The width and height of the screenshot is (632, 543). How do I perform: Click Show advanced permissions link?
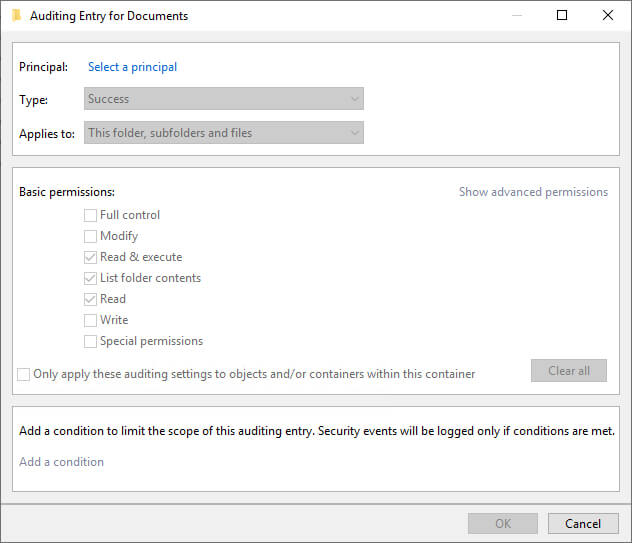pyautogui.click(x=533, y=192)
